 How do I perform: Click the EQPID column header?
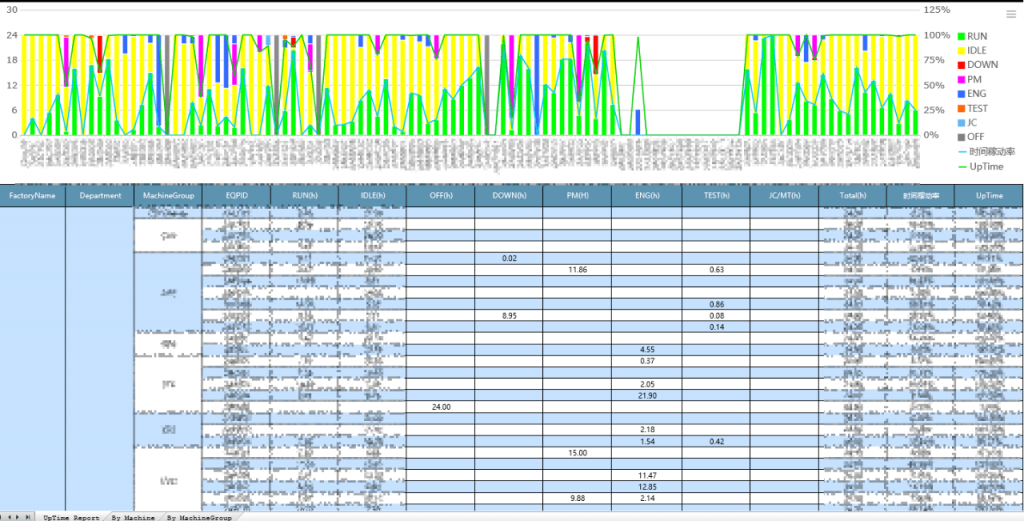click(x=236, y=195)
